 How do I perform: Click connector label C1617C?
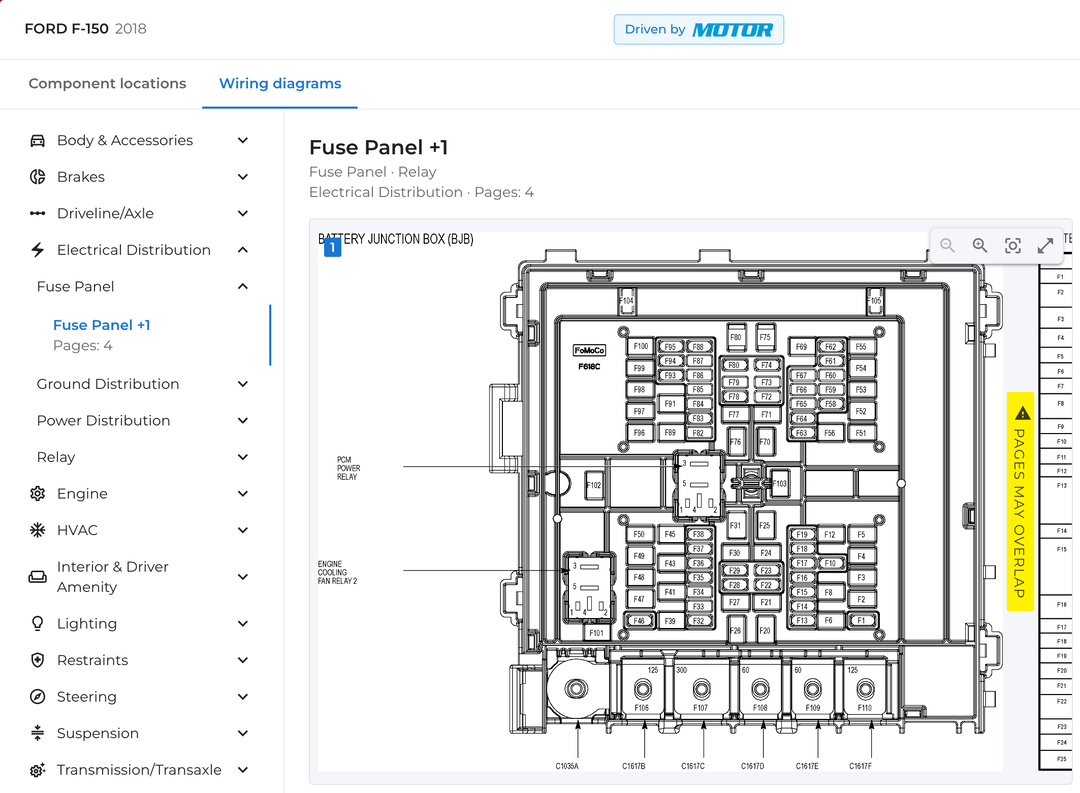coord(693,766)
